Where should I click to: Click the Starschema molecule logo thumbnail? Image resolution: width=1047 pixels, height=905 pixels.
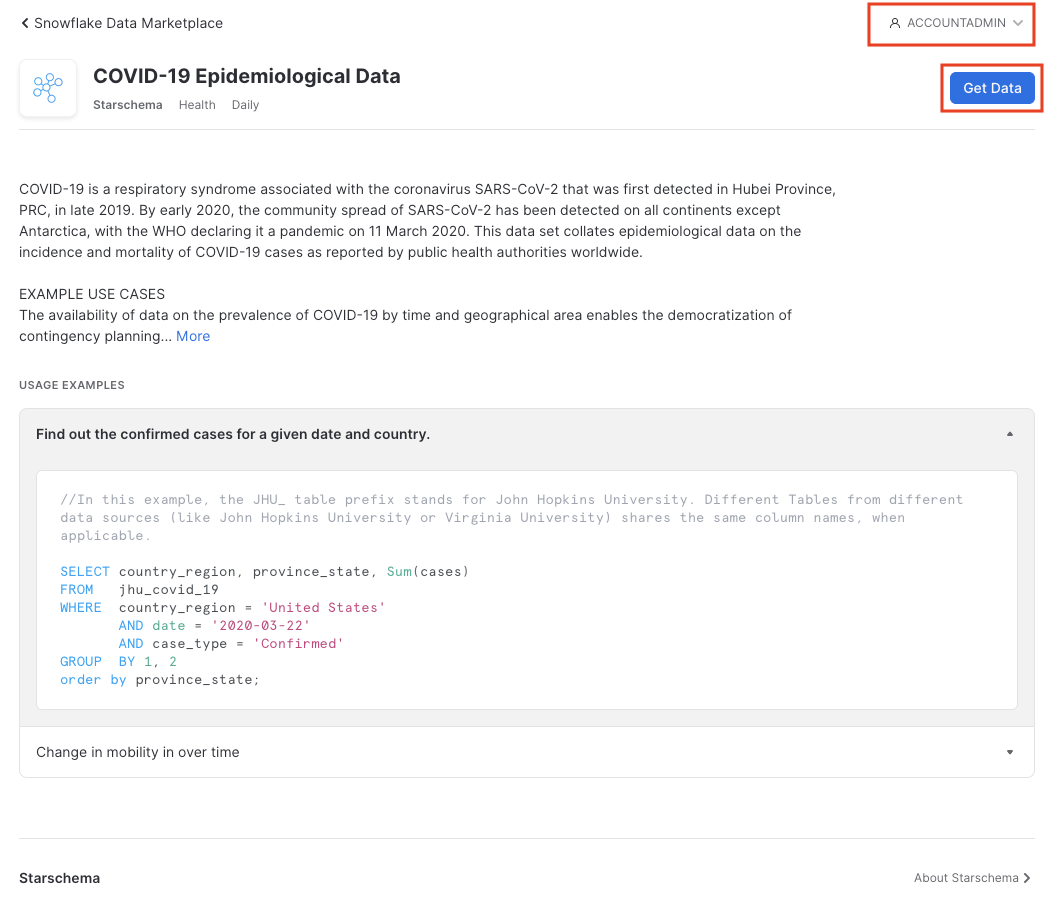coord(48,88)
